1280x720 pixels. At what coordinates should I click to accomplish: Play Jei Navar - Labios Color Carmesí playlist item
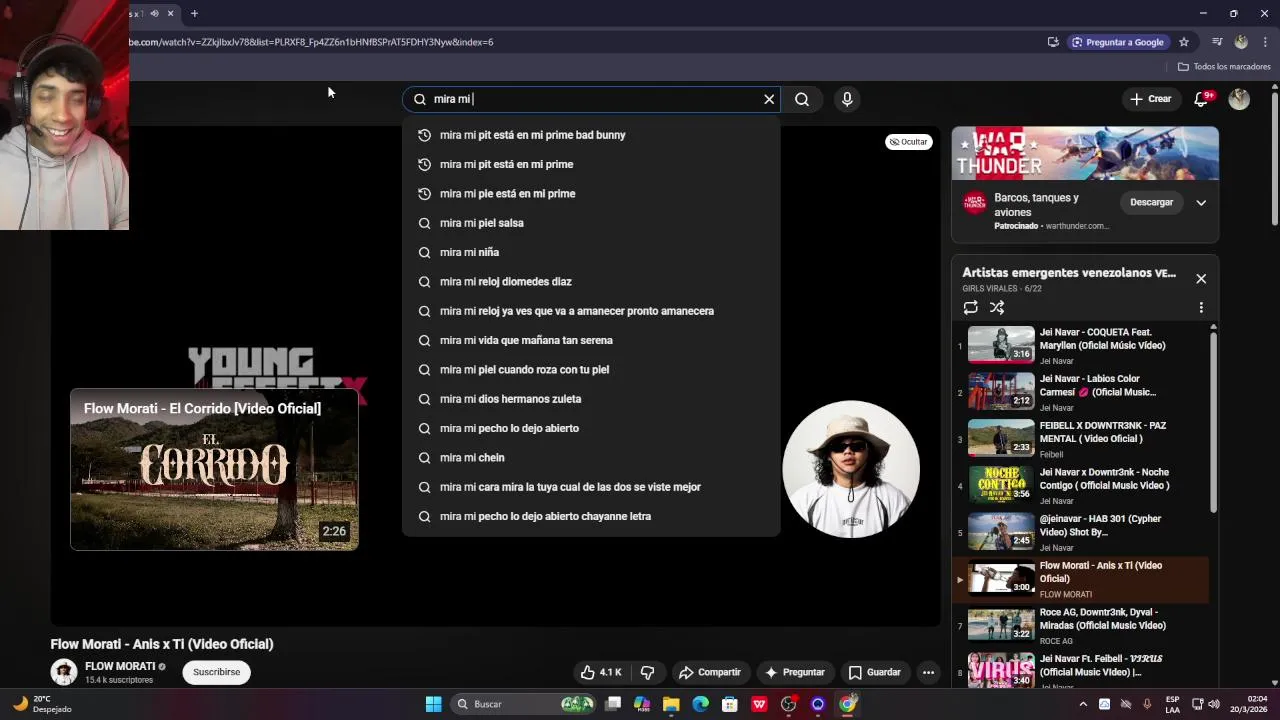(1082, 392)
